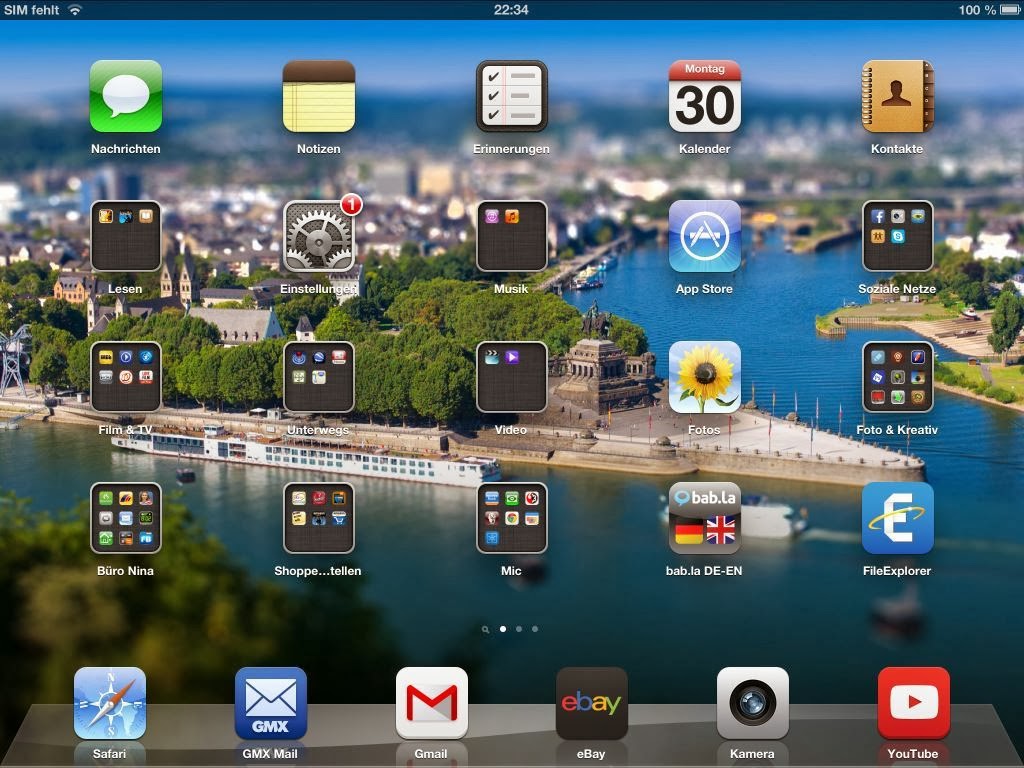Launch Safari from the dock
This screenshot has height=768, width=1024.
tap(110, 703)
